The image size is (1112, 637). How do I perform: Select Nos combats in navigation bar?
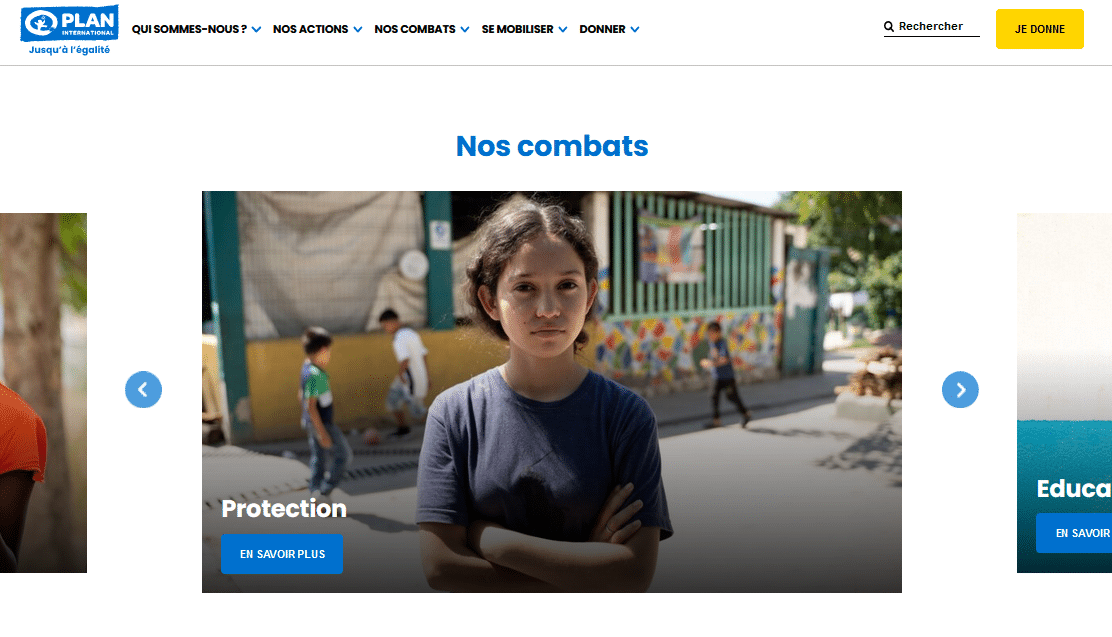[x=415, y=29]
